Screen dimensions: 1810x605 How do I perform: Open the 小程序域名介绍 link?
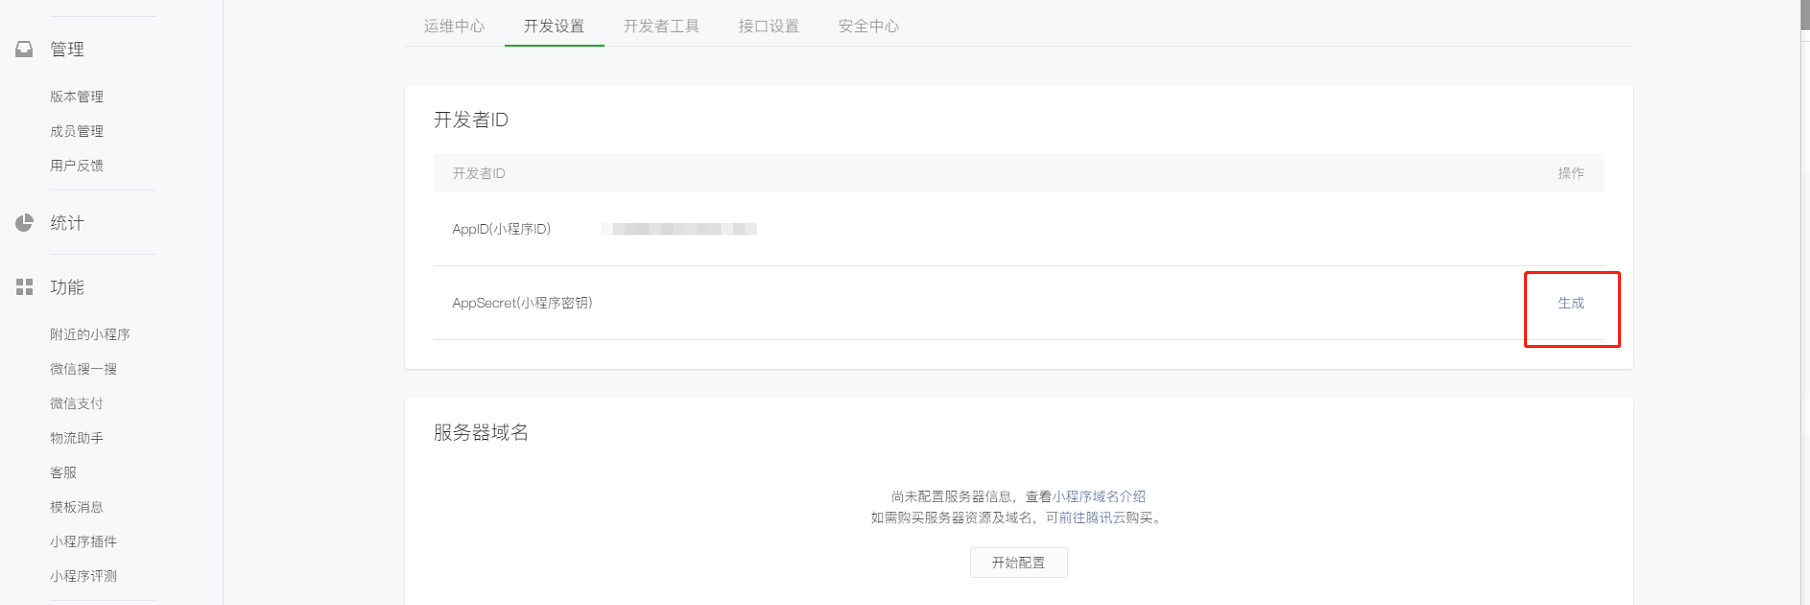click(1099, 496)
